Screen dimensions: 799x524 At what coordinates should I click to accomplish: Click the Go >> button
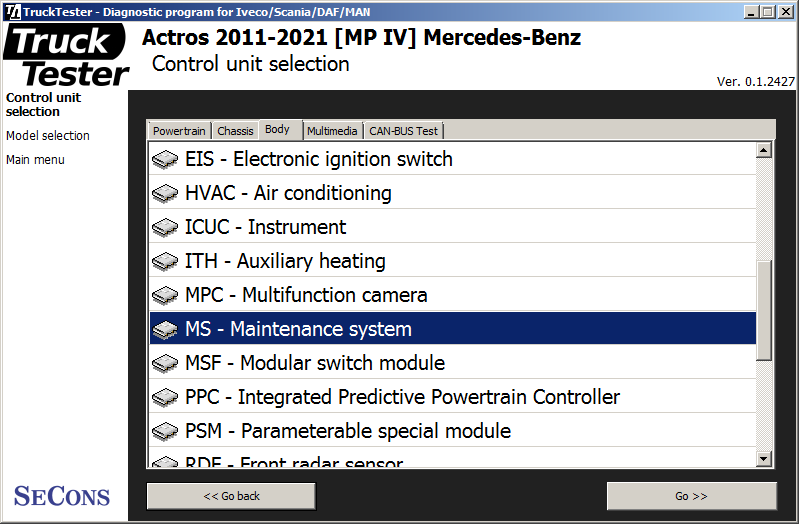(x=691, y=496)
